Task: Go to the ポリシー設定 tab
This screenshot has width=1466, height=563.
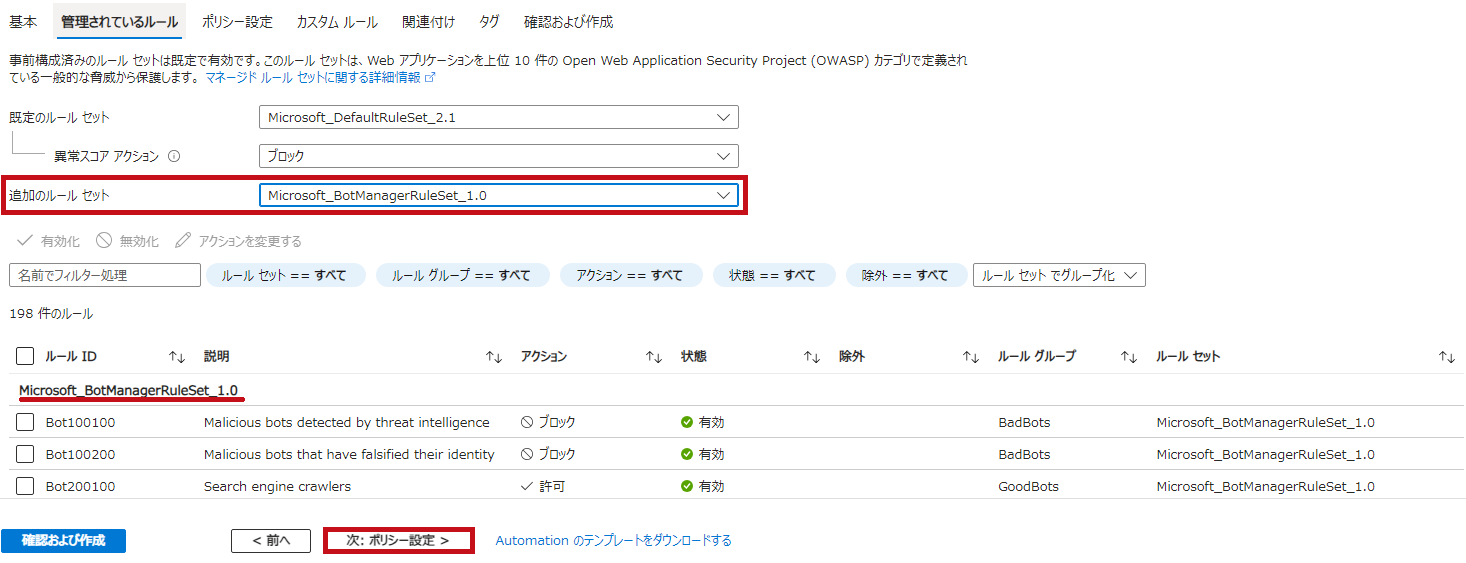Action: [x=237, y=22]
